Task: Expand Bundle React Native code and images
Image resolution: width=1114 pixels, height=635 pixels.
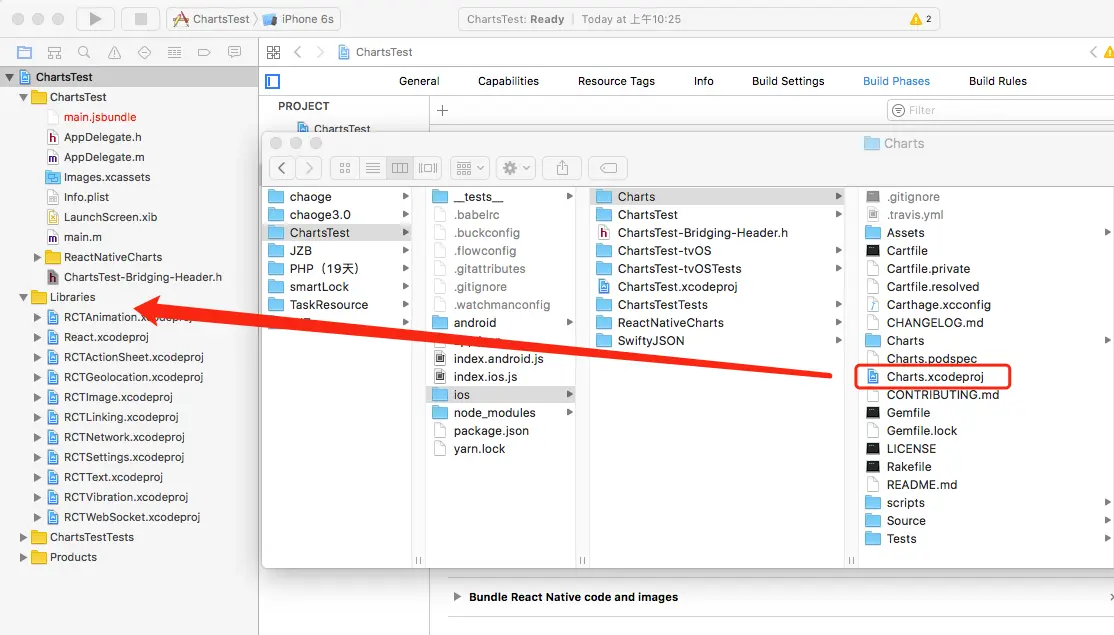Action: click(x=457, y=597)
